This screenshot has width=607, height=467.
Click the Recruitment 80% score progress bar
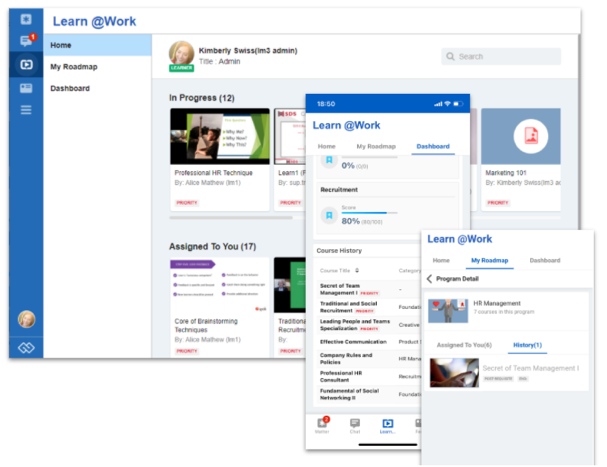pos(369,213)
